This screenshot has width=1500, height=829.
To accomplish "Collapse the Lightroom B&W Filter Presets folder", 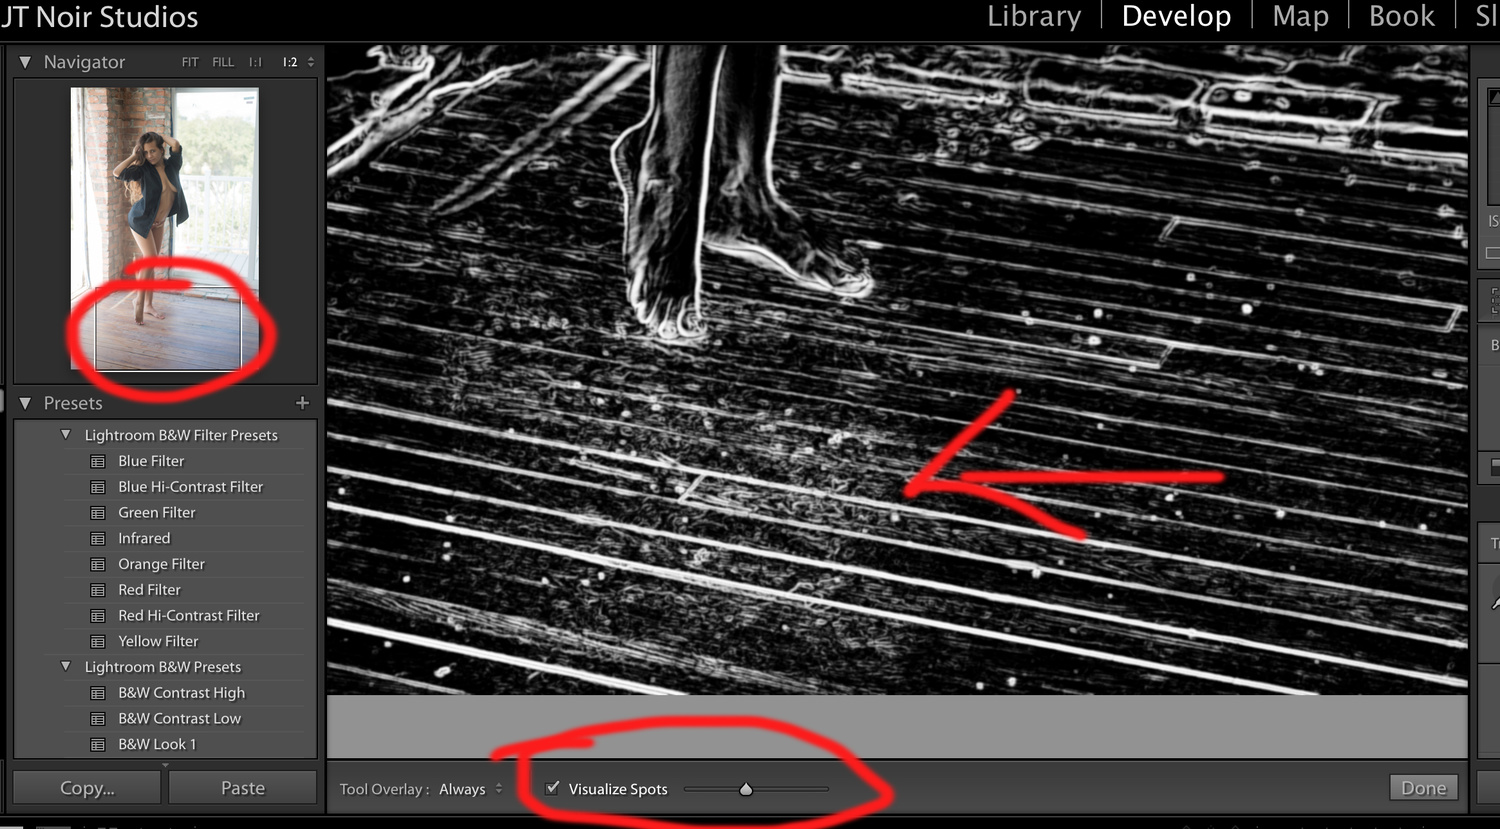I will [x=66, y=435].
